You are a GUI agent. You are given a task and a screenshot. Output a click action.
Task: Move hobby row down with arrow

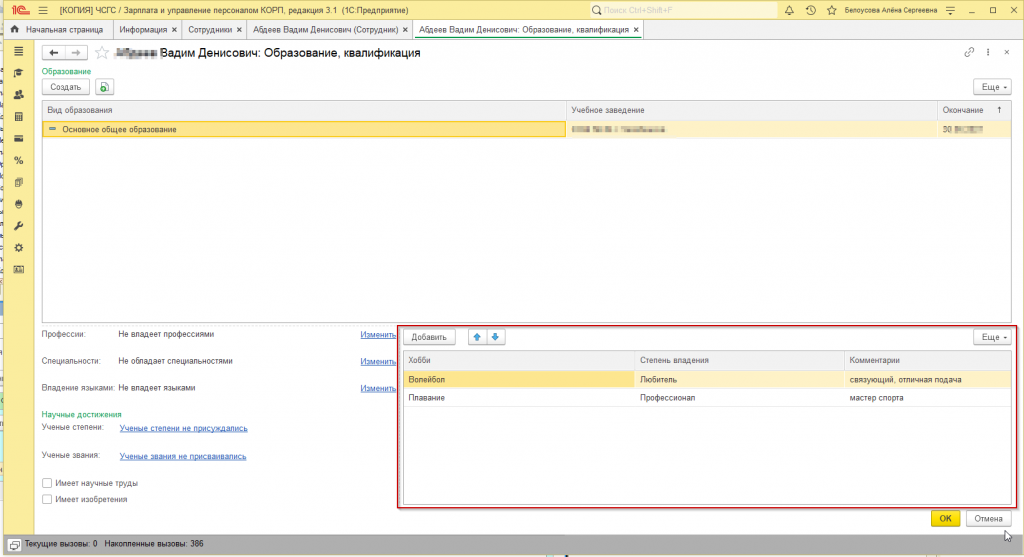[x=495, y=337]
